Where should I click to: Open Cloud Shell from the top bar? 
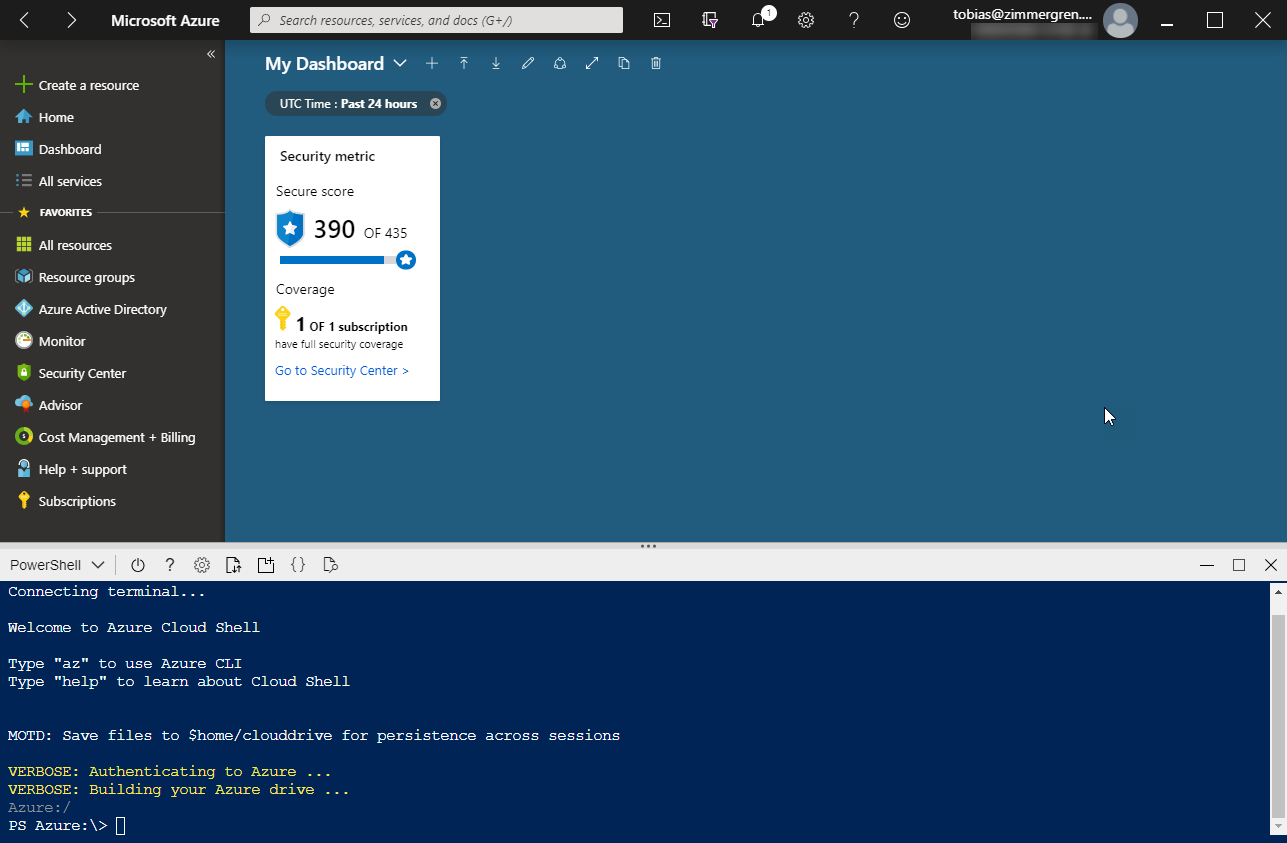click(x=661, y=20)
